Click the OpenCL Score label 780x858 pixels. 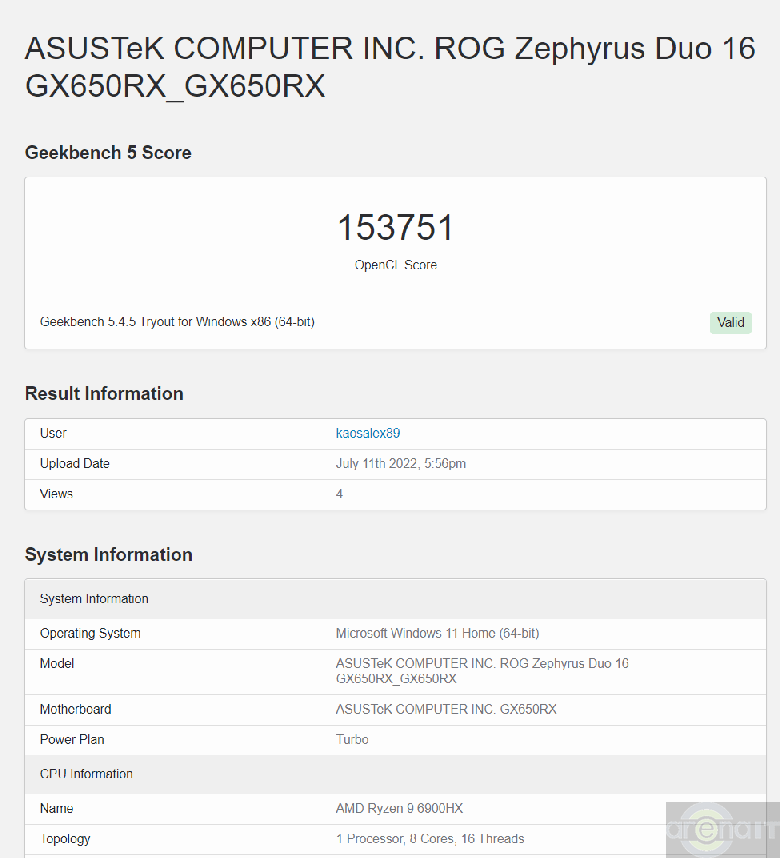click(395, 265)
